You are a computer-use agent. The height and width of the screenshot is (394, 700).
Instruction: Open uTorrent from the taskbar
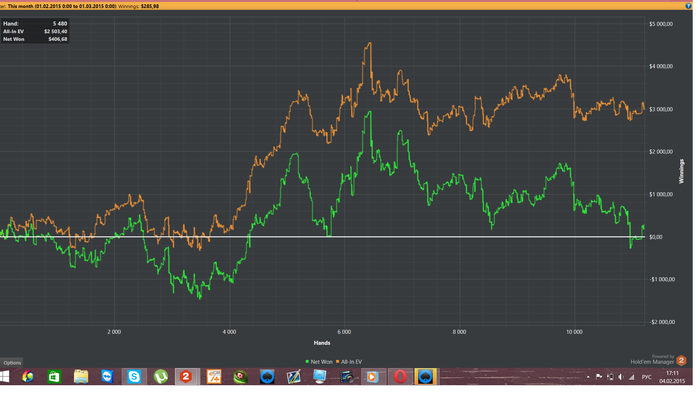coord(161,377)
